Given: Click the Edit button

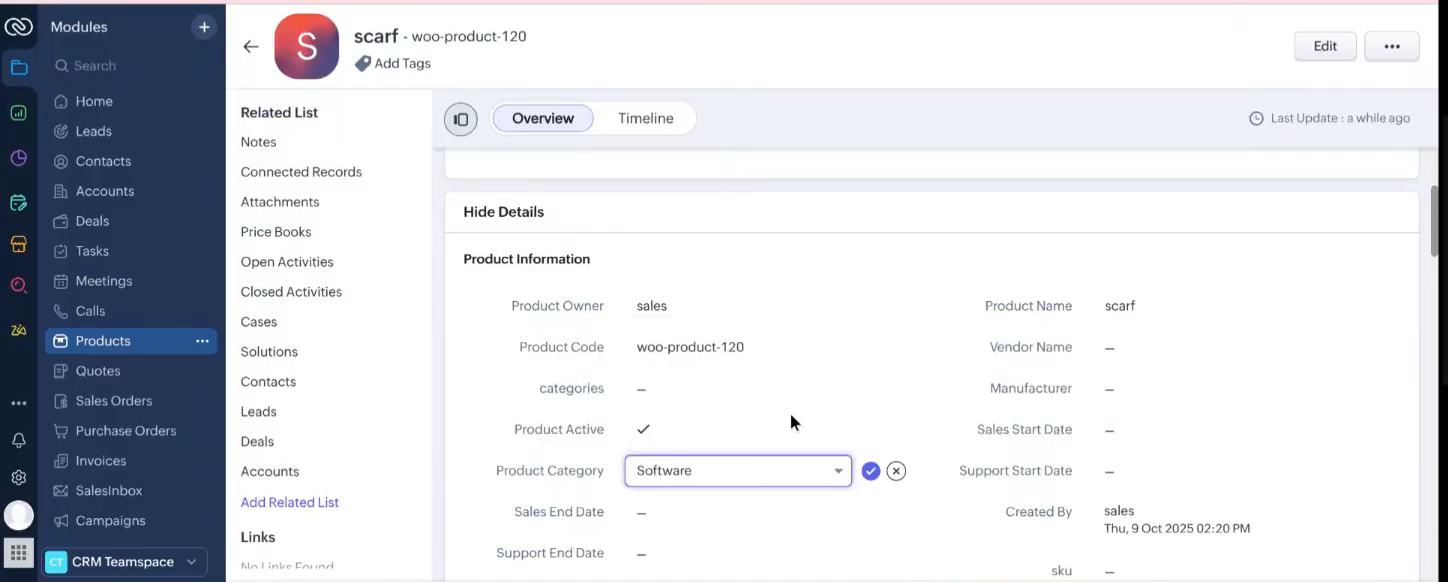Looking at the screenshot, I should [x=1325, y=46].
